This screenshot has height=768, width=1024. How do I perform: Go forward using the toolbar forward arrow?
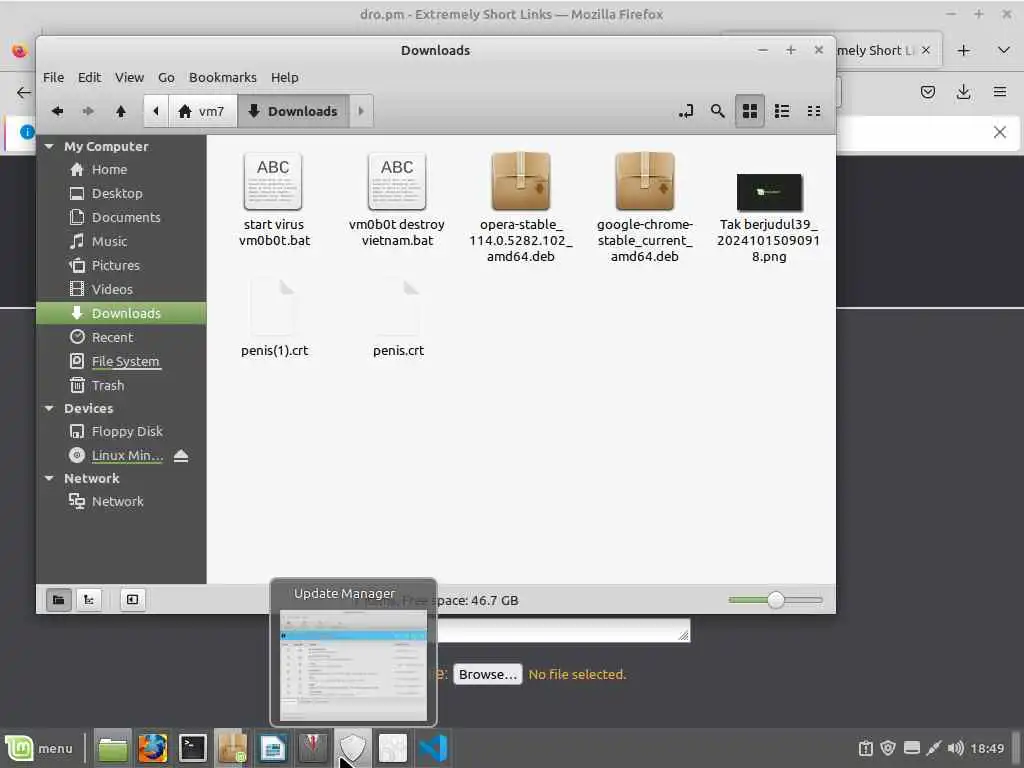[88, 111]
